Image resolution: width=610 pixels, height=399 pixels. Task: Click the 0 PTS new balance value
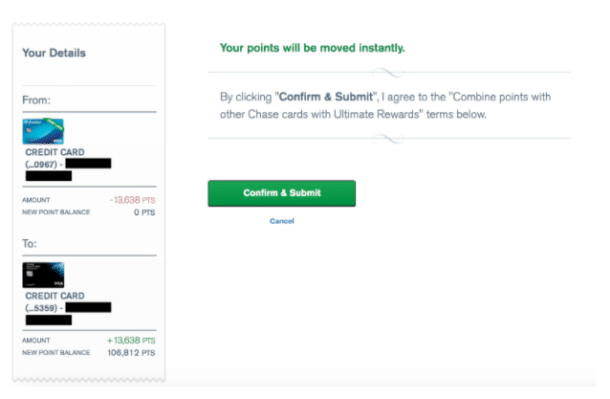pos(144,212)
